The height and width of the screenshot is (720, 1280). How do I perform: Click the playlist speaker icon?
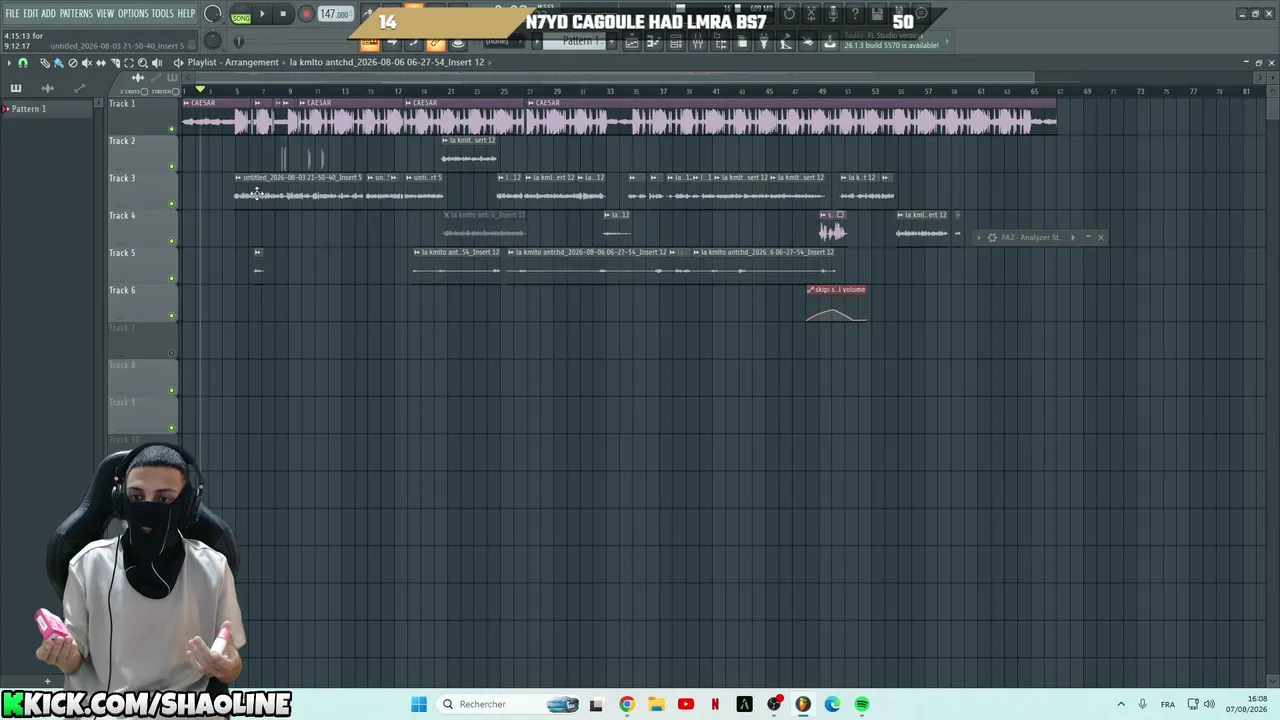(x=178, y=62)
